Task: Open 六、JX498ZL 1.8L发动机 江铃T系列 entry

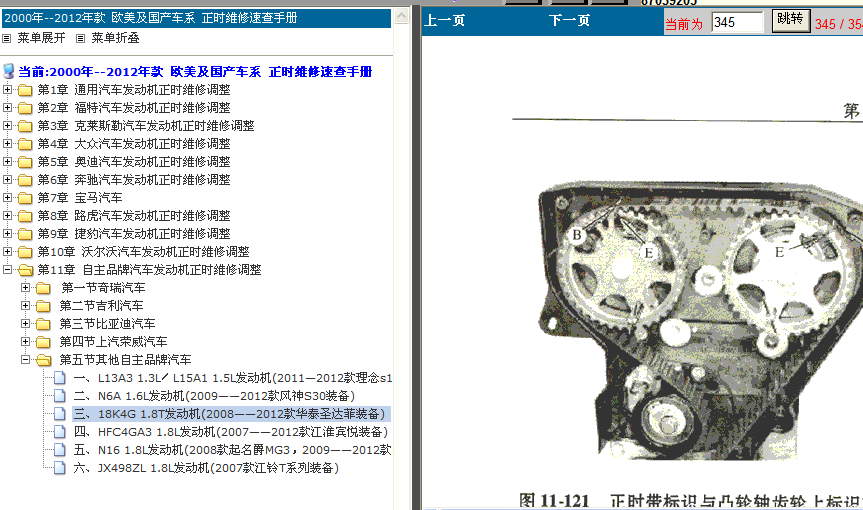Action: 206,468
